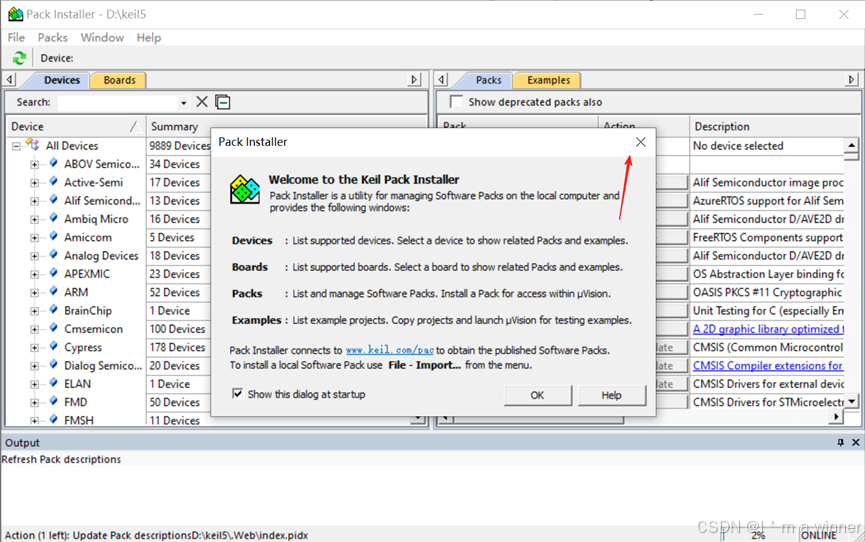Click the ARM vendor icon
Viewport: 865px width, 542px height.
coord(54,291)
